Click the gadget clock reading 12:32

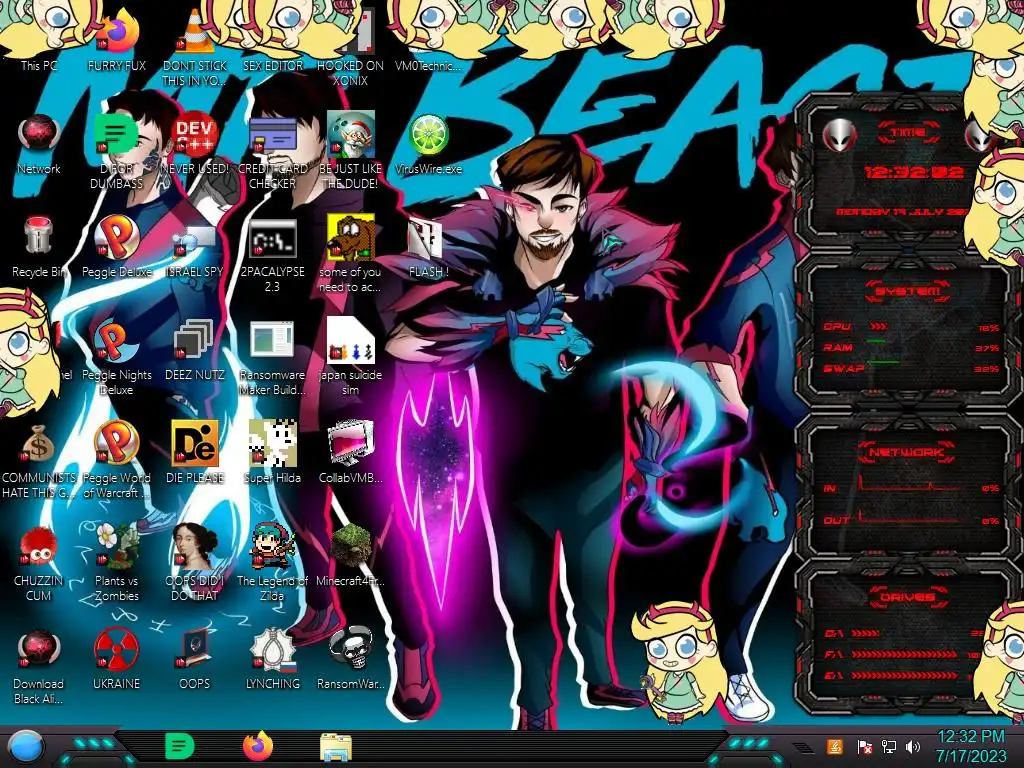914,172
